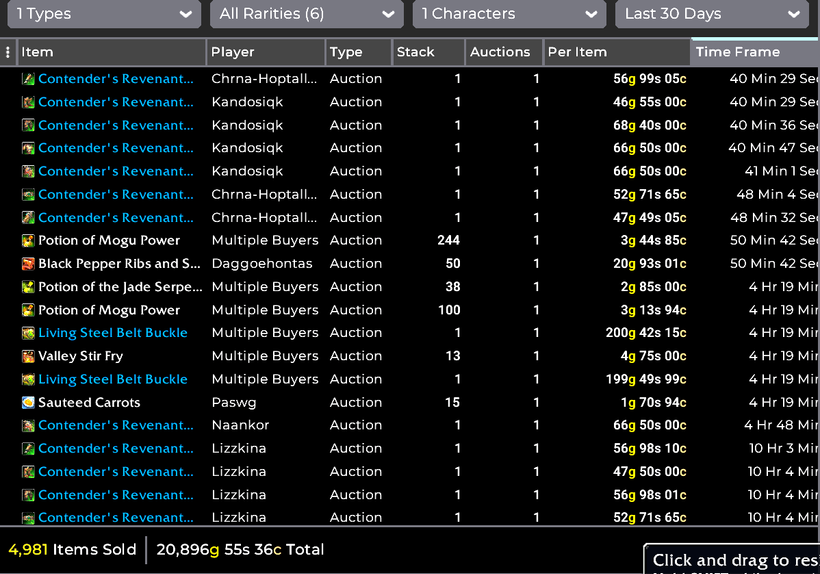Open the "1 Characters" dropdown
This screenshot has width=820, height=574.
click(x=508, y=14)
